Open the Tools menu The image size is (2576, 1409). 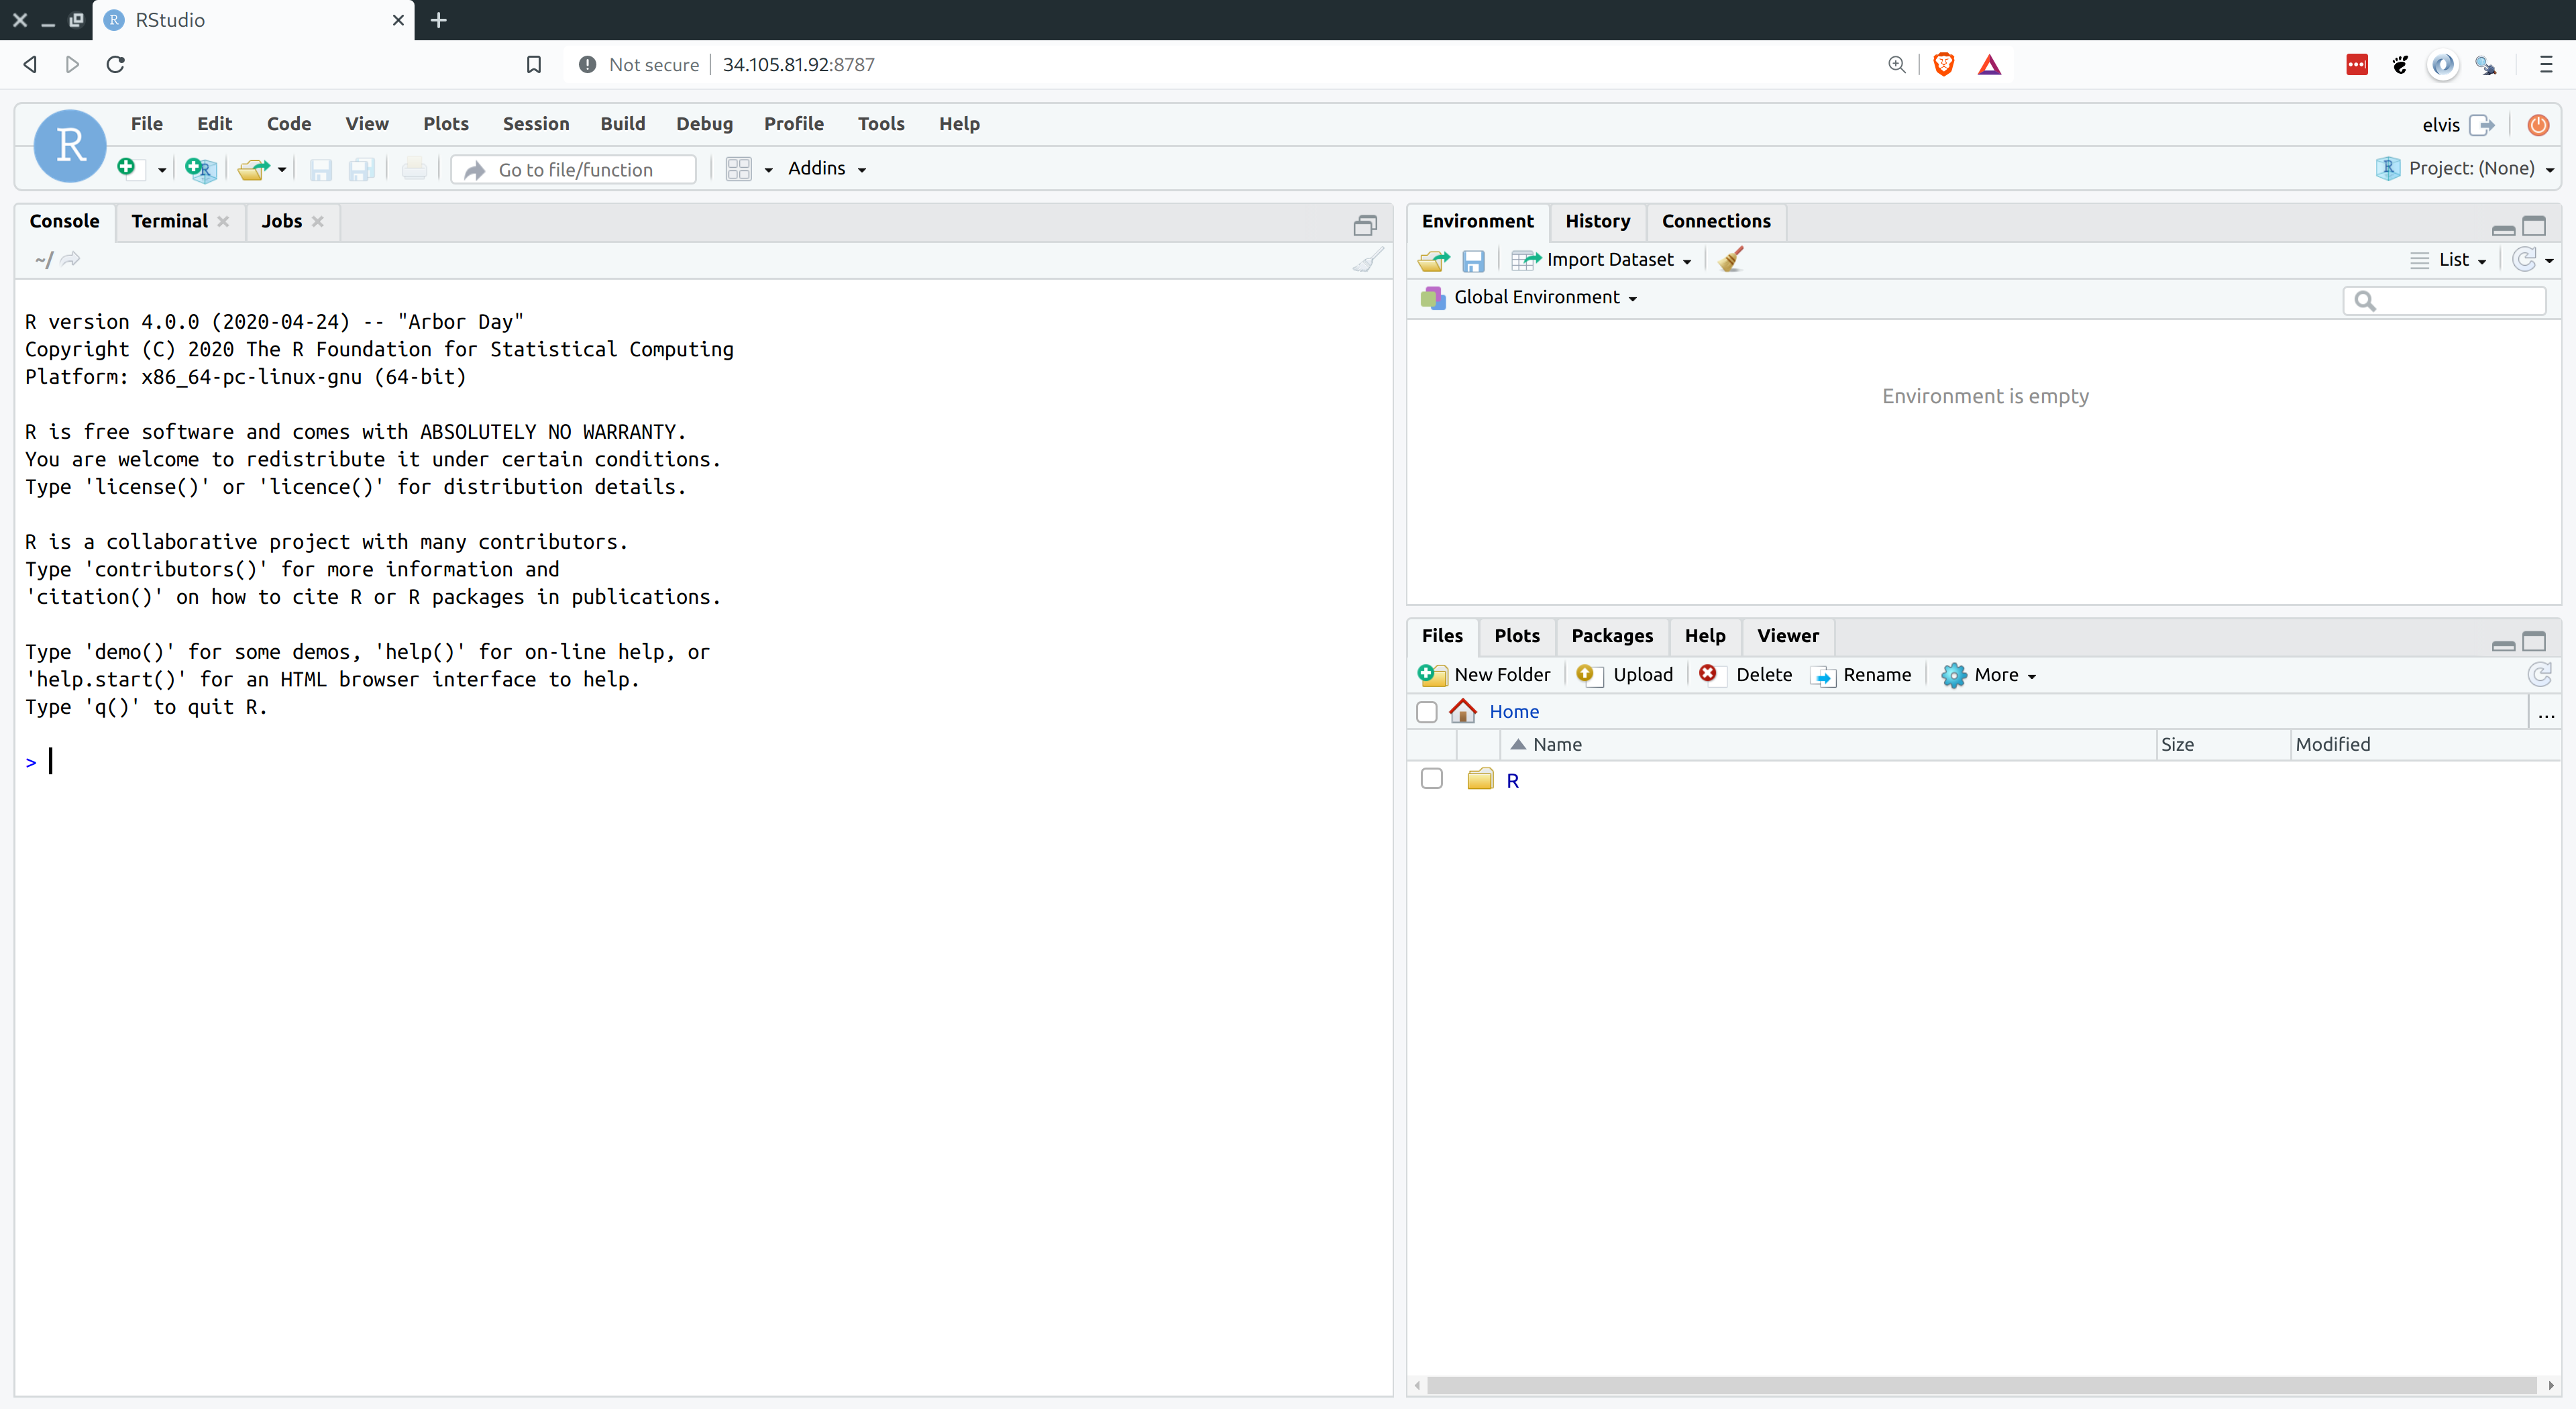(x=881, y=124)
